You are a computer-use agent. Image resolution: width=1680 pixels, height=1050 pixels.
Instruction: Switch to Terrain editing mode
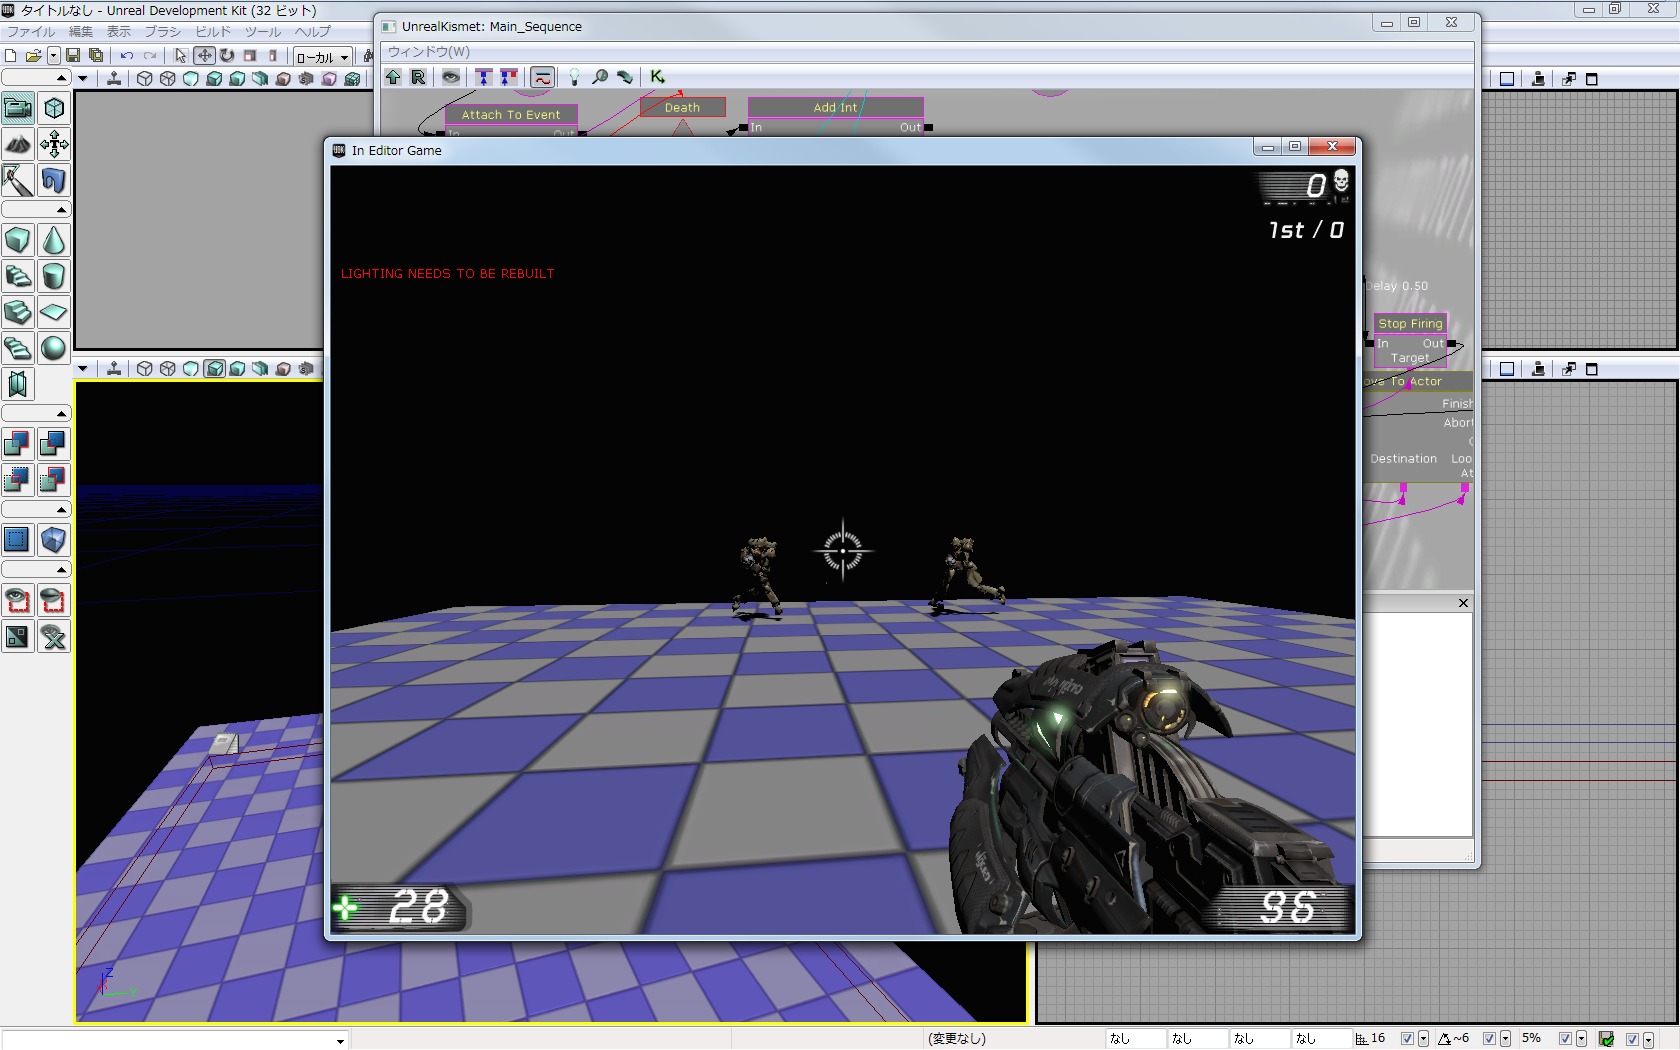tap(18, 145)
